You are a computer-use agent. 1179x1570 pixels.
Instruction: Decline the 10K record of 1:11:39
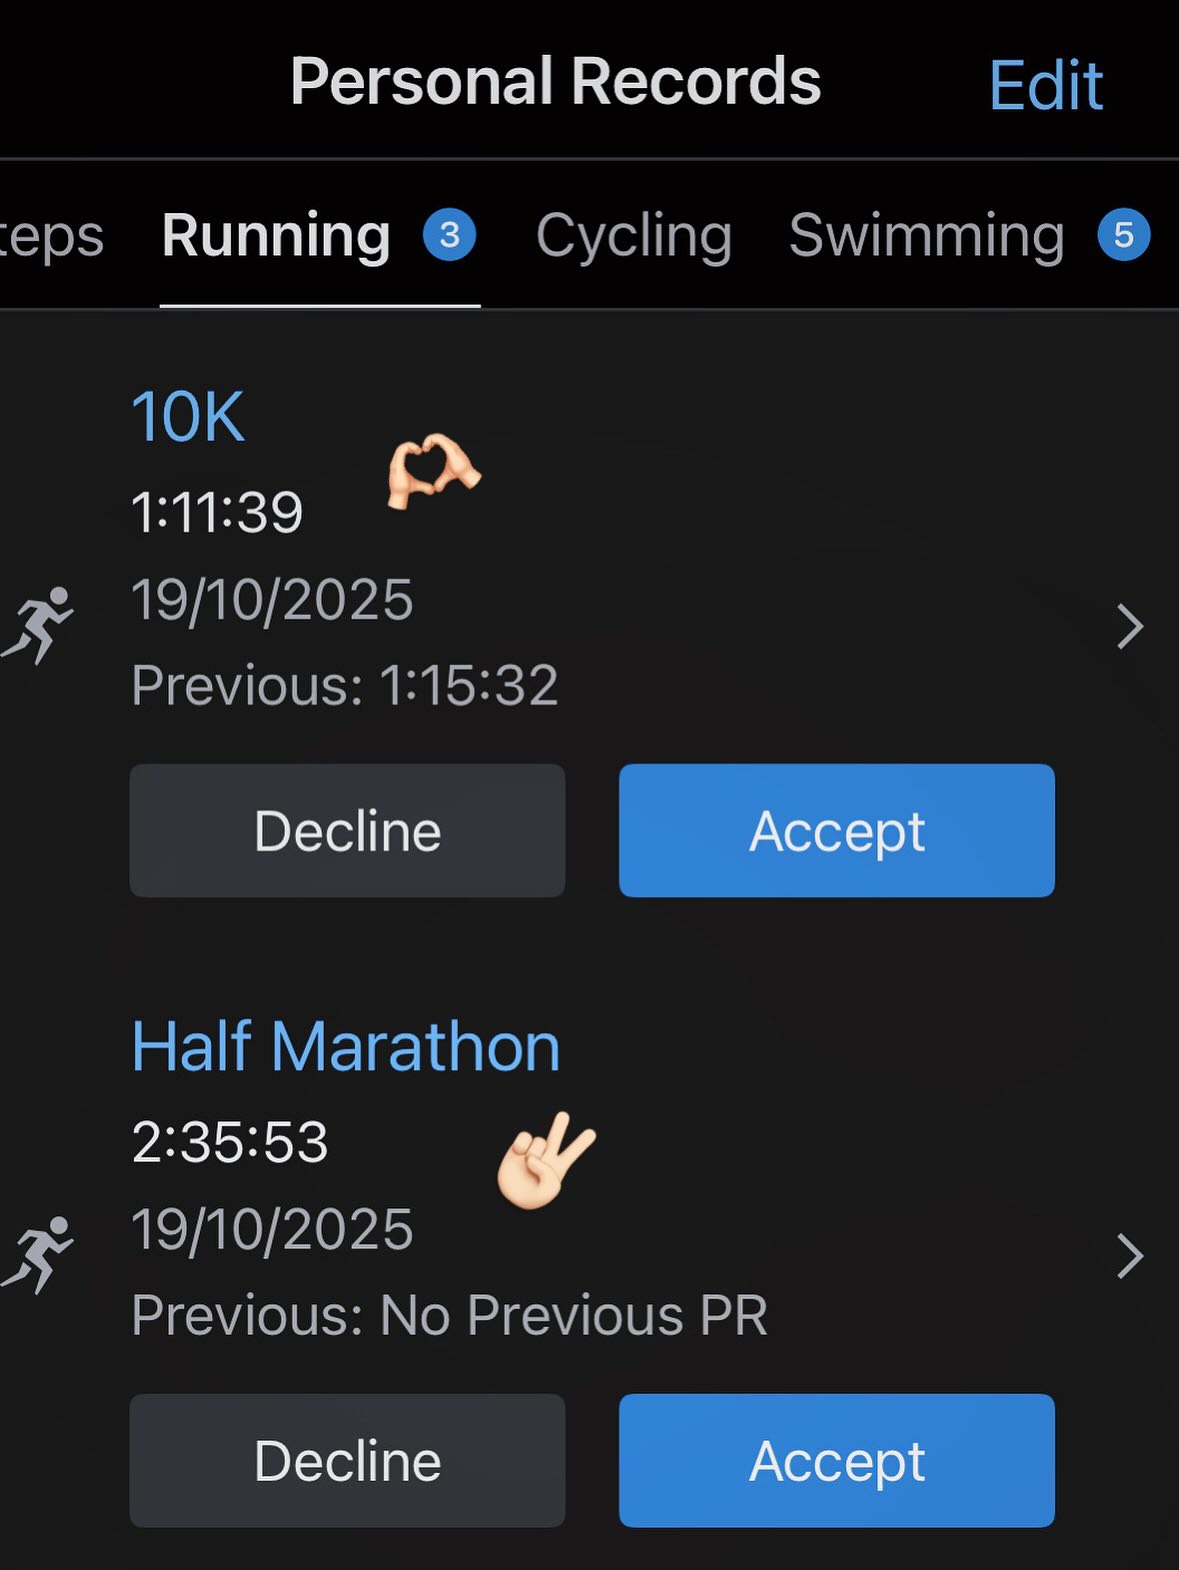tap(347, 830)
